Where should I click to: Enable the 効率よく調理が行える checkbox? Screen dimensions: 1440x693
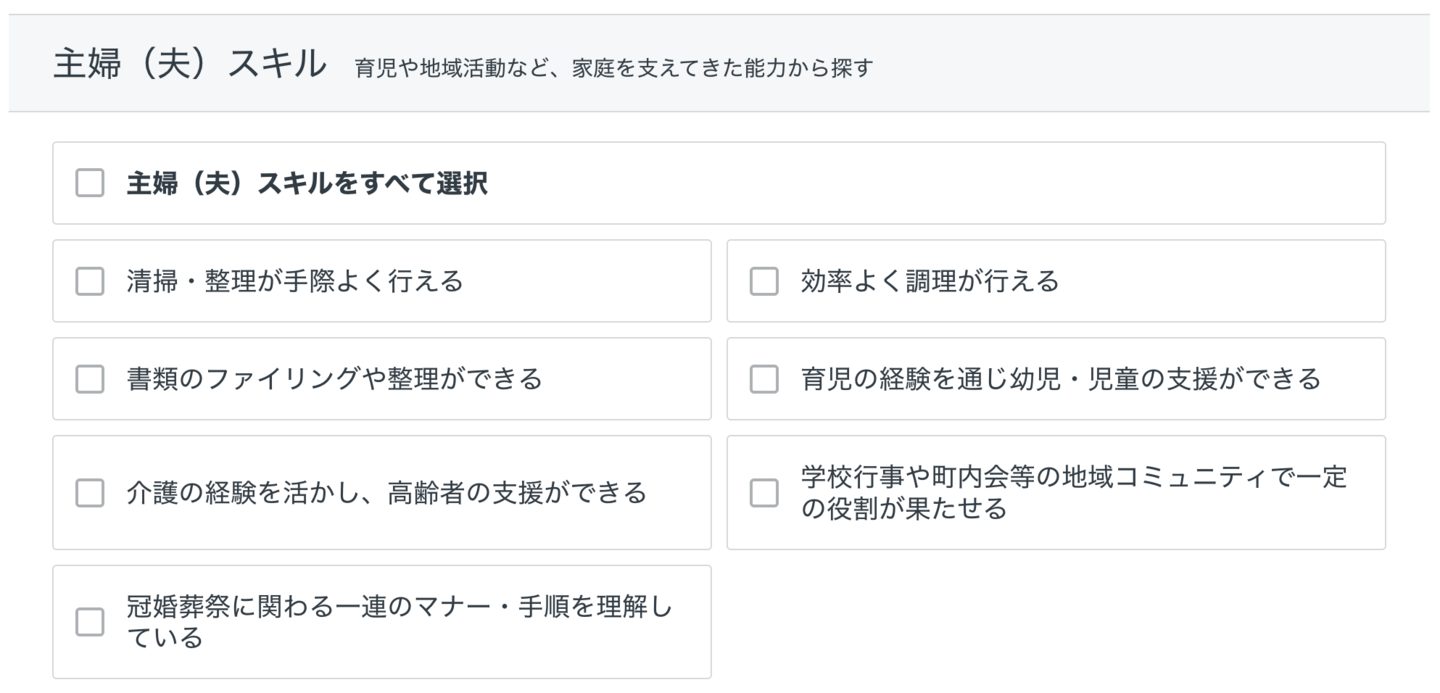pos(764,281)
